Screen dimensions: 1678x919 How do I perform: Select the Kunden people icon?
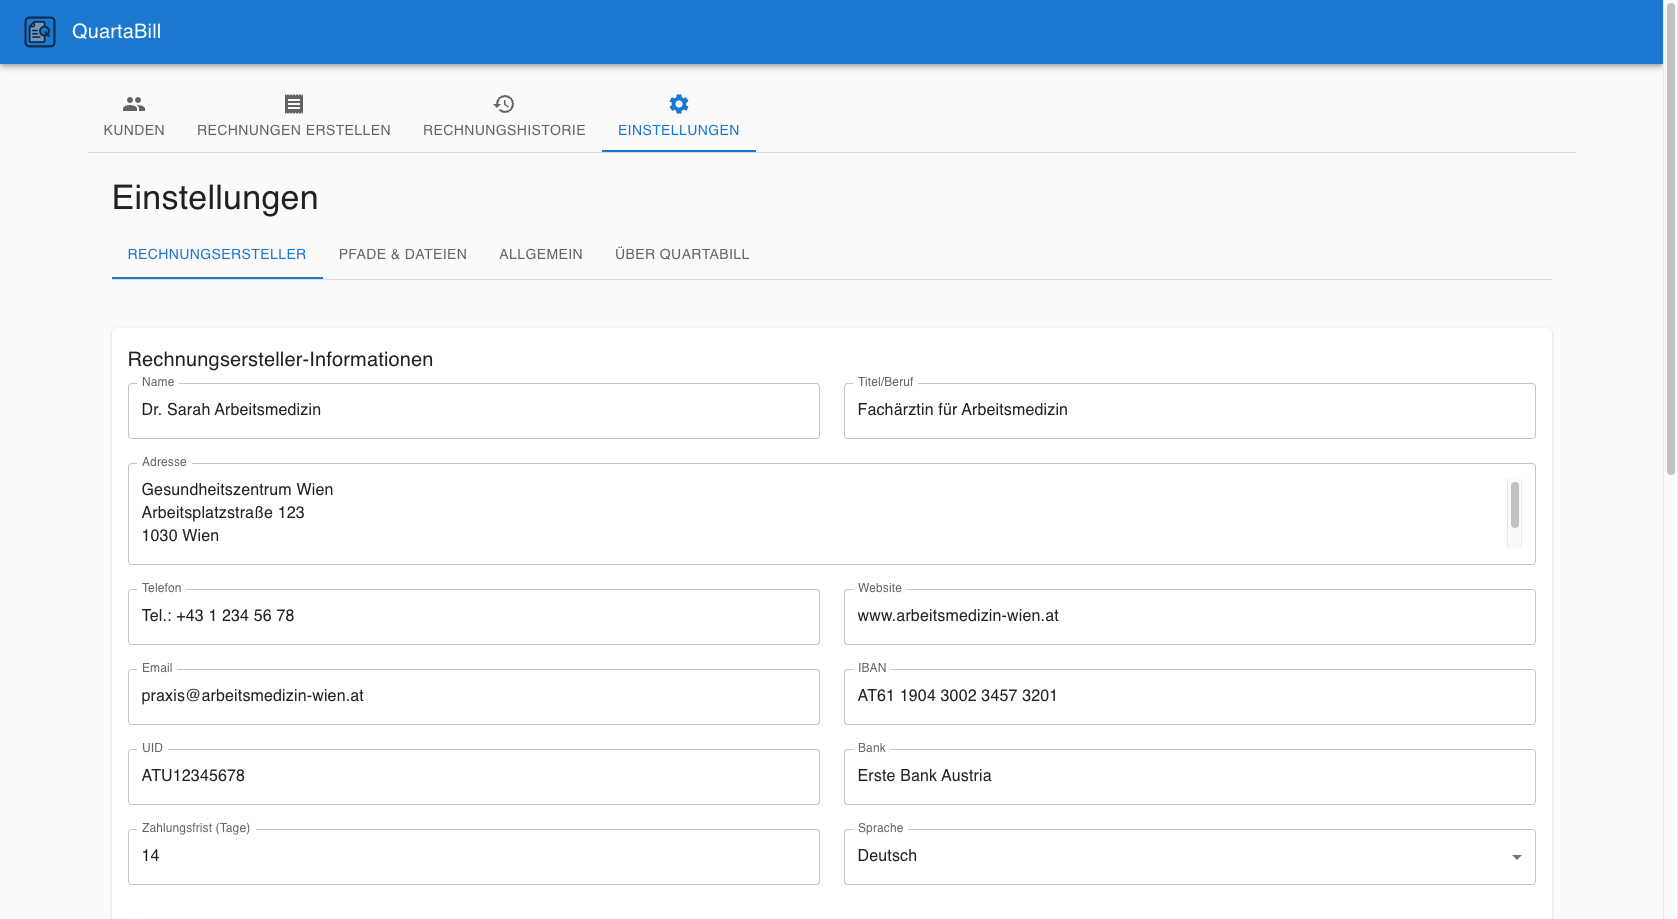[134, 104]
